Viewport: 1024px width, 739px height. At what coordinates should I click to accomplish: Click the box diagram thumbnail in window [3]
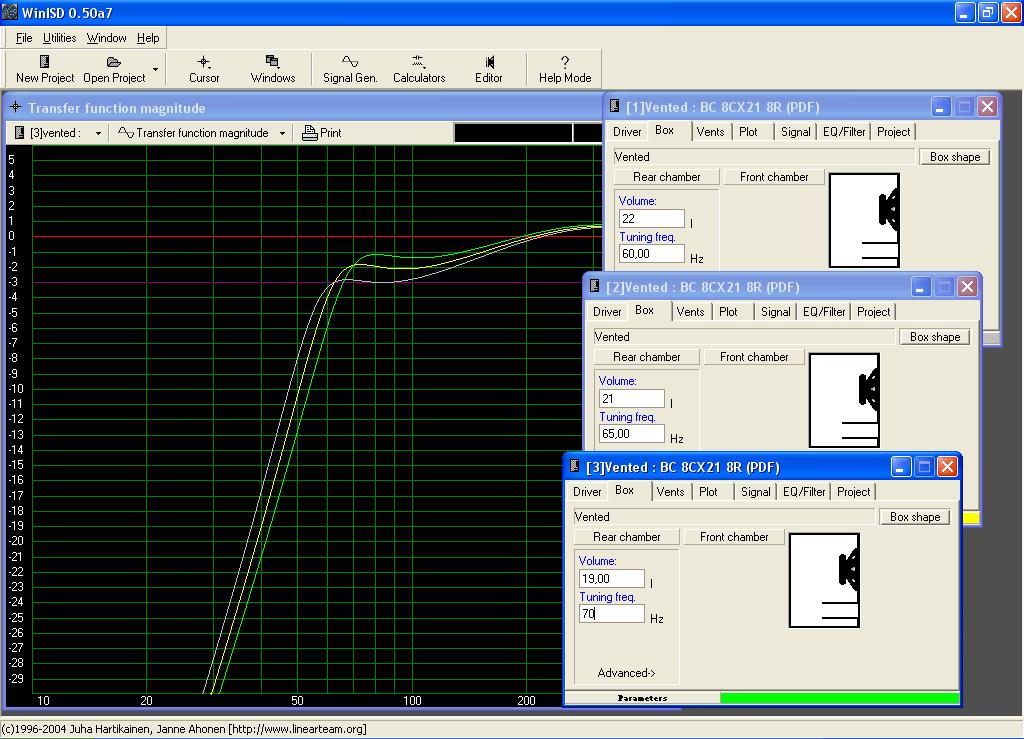point(824,580)
